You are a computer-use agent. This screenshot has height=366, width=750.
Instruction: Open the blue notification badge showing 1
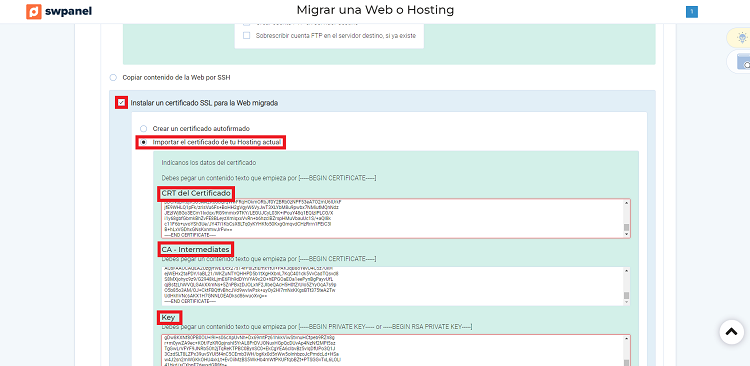pyautogui.click(x=692, y=12)
